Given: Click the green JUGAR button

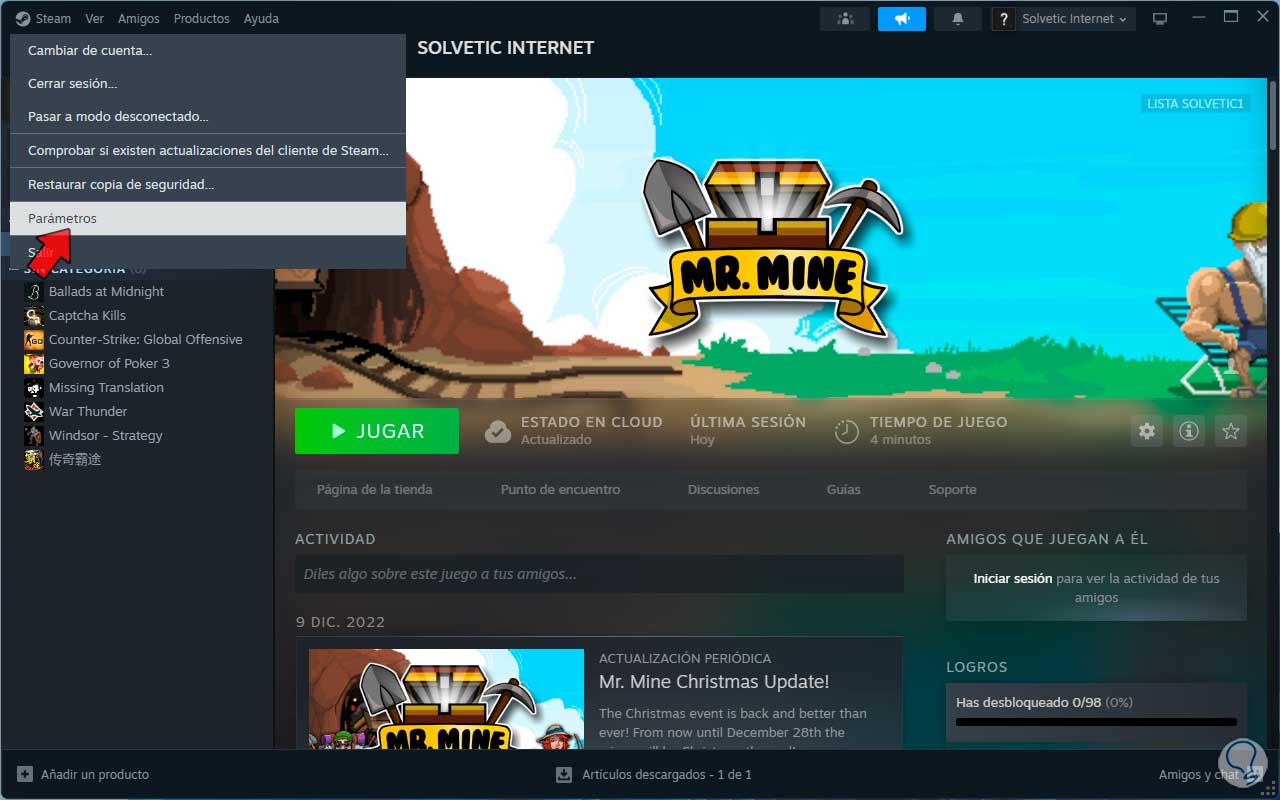Looking at the screenshot, I should coord(377,431).
